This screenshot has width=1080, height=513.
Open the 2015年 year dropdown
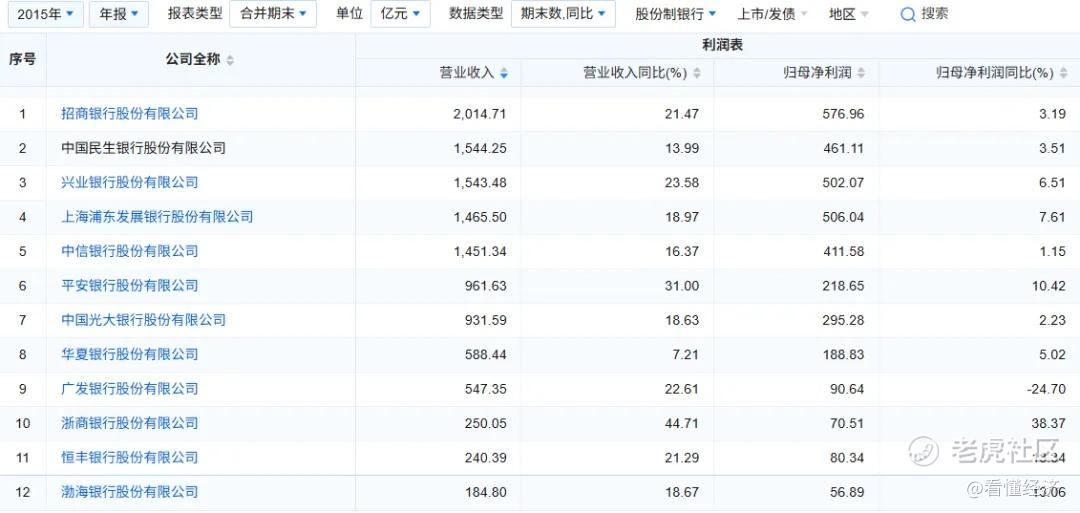tap(45, 14)
